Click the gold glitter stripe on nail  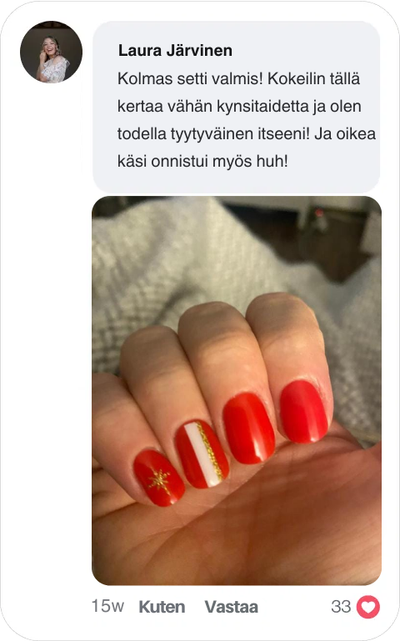click(x=210, y=452)
